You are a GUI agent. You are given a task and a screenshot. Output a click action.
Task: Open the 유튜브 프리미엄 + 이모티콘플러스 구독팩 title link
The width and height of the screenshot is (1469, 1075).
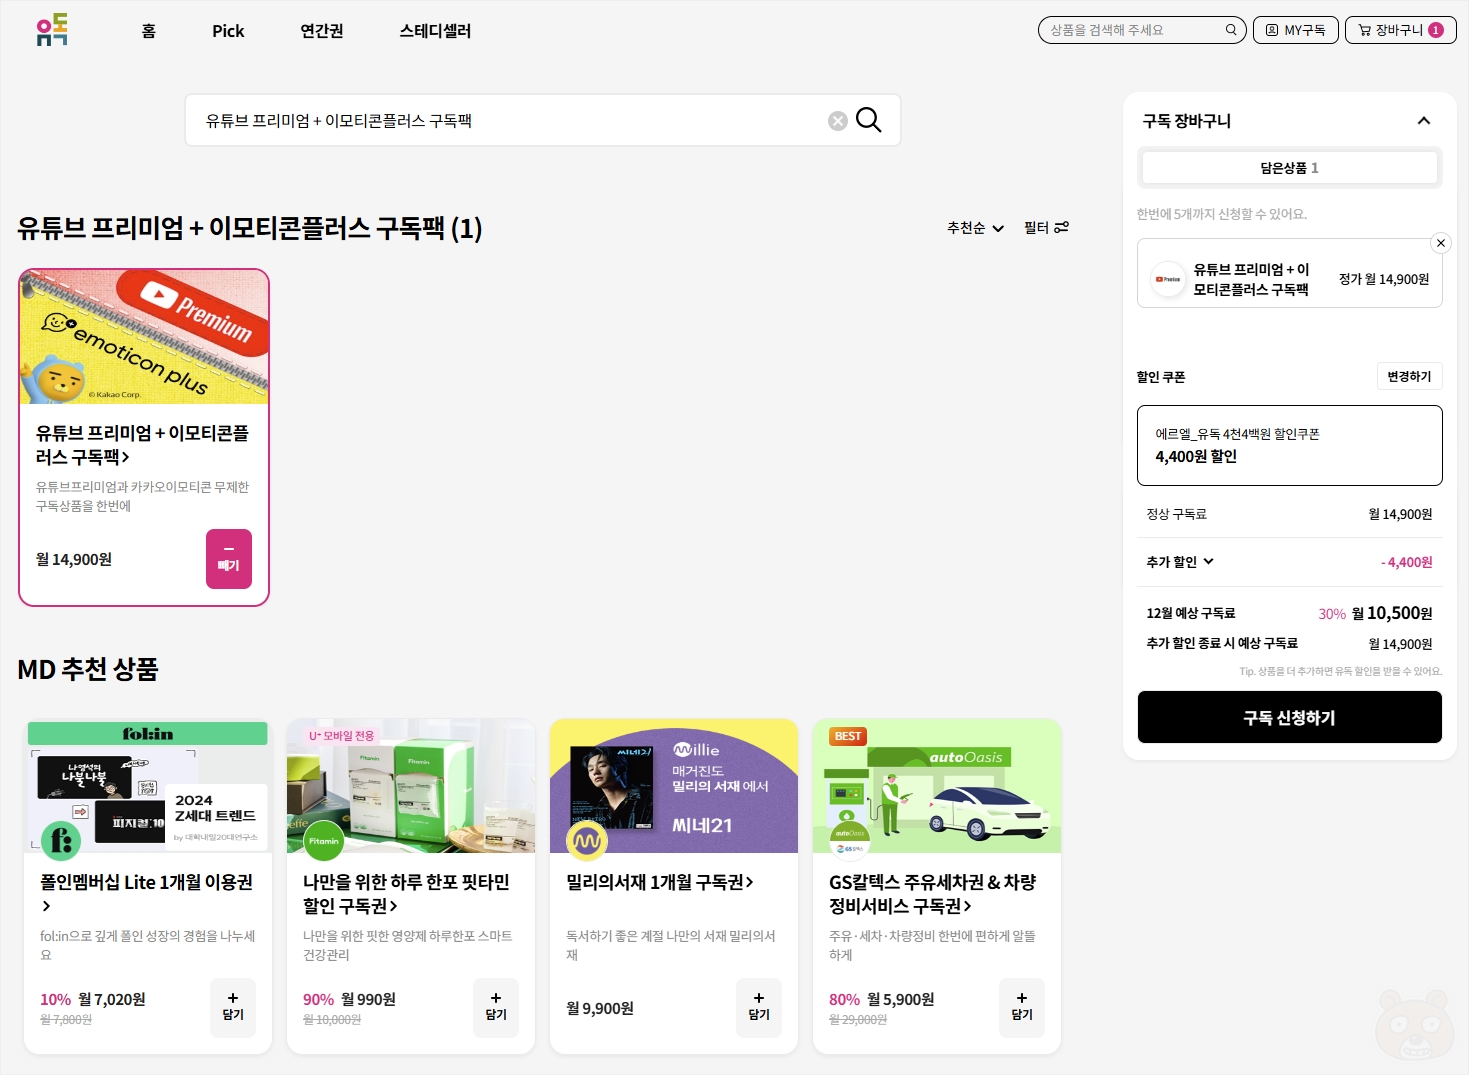(142, 445)
